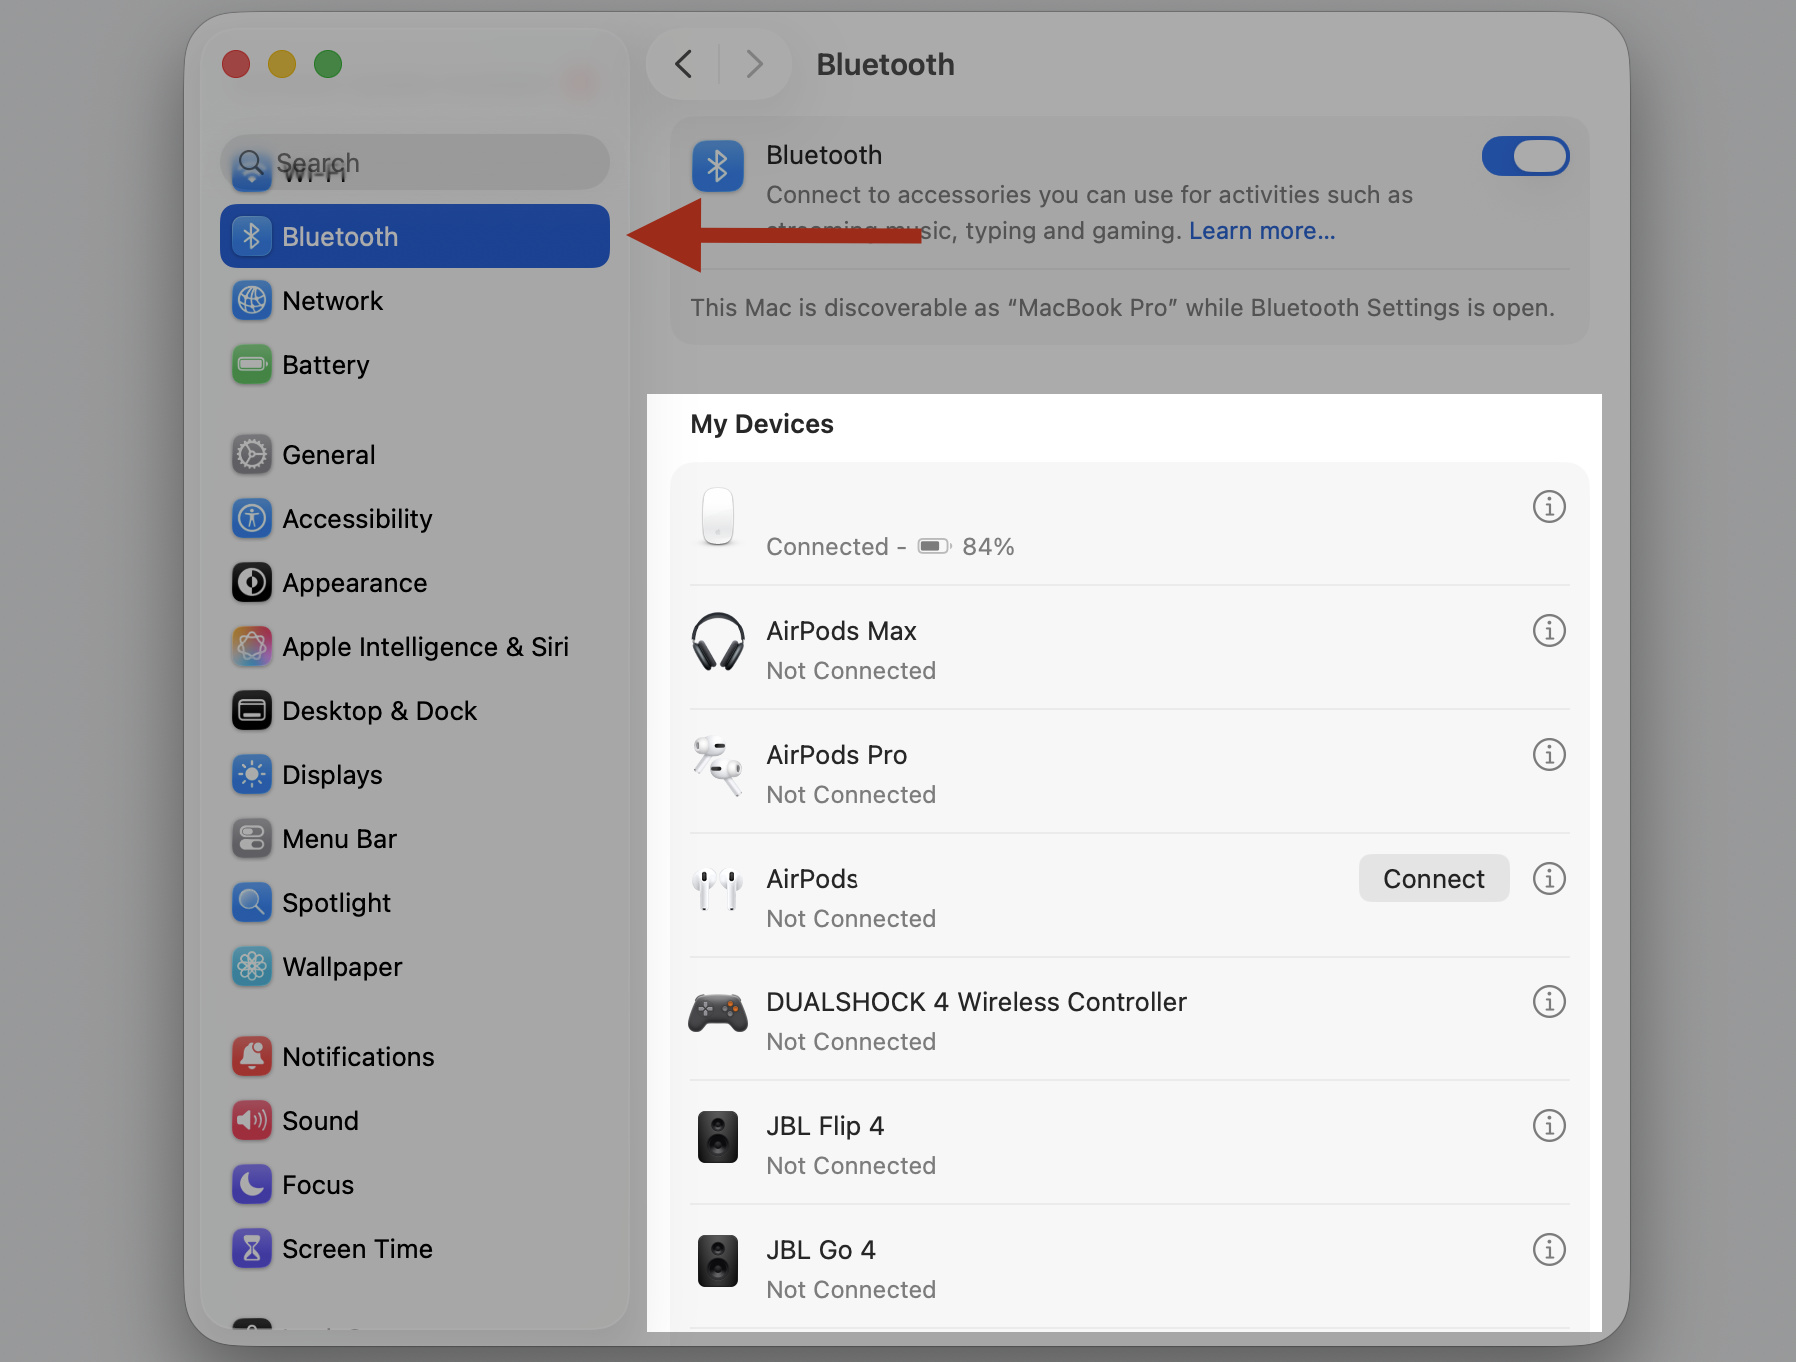Click the JBL Go 4 speaker icon
This screenshot has width=1796, height=1362.
[718, 1261]
